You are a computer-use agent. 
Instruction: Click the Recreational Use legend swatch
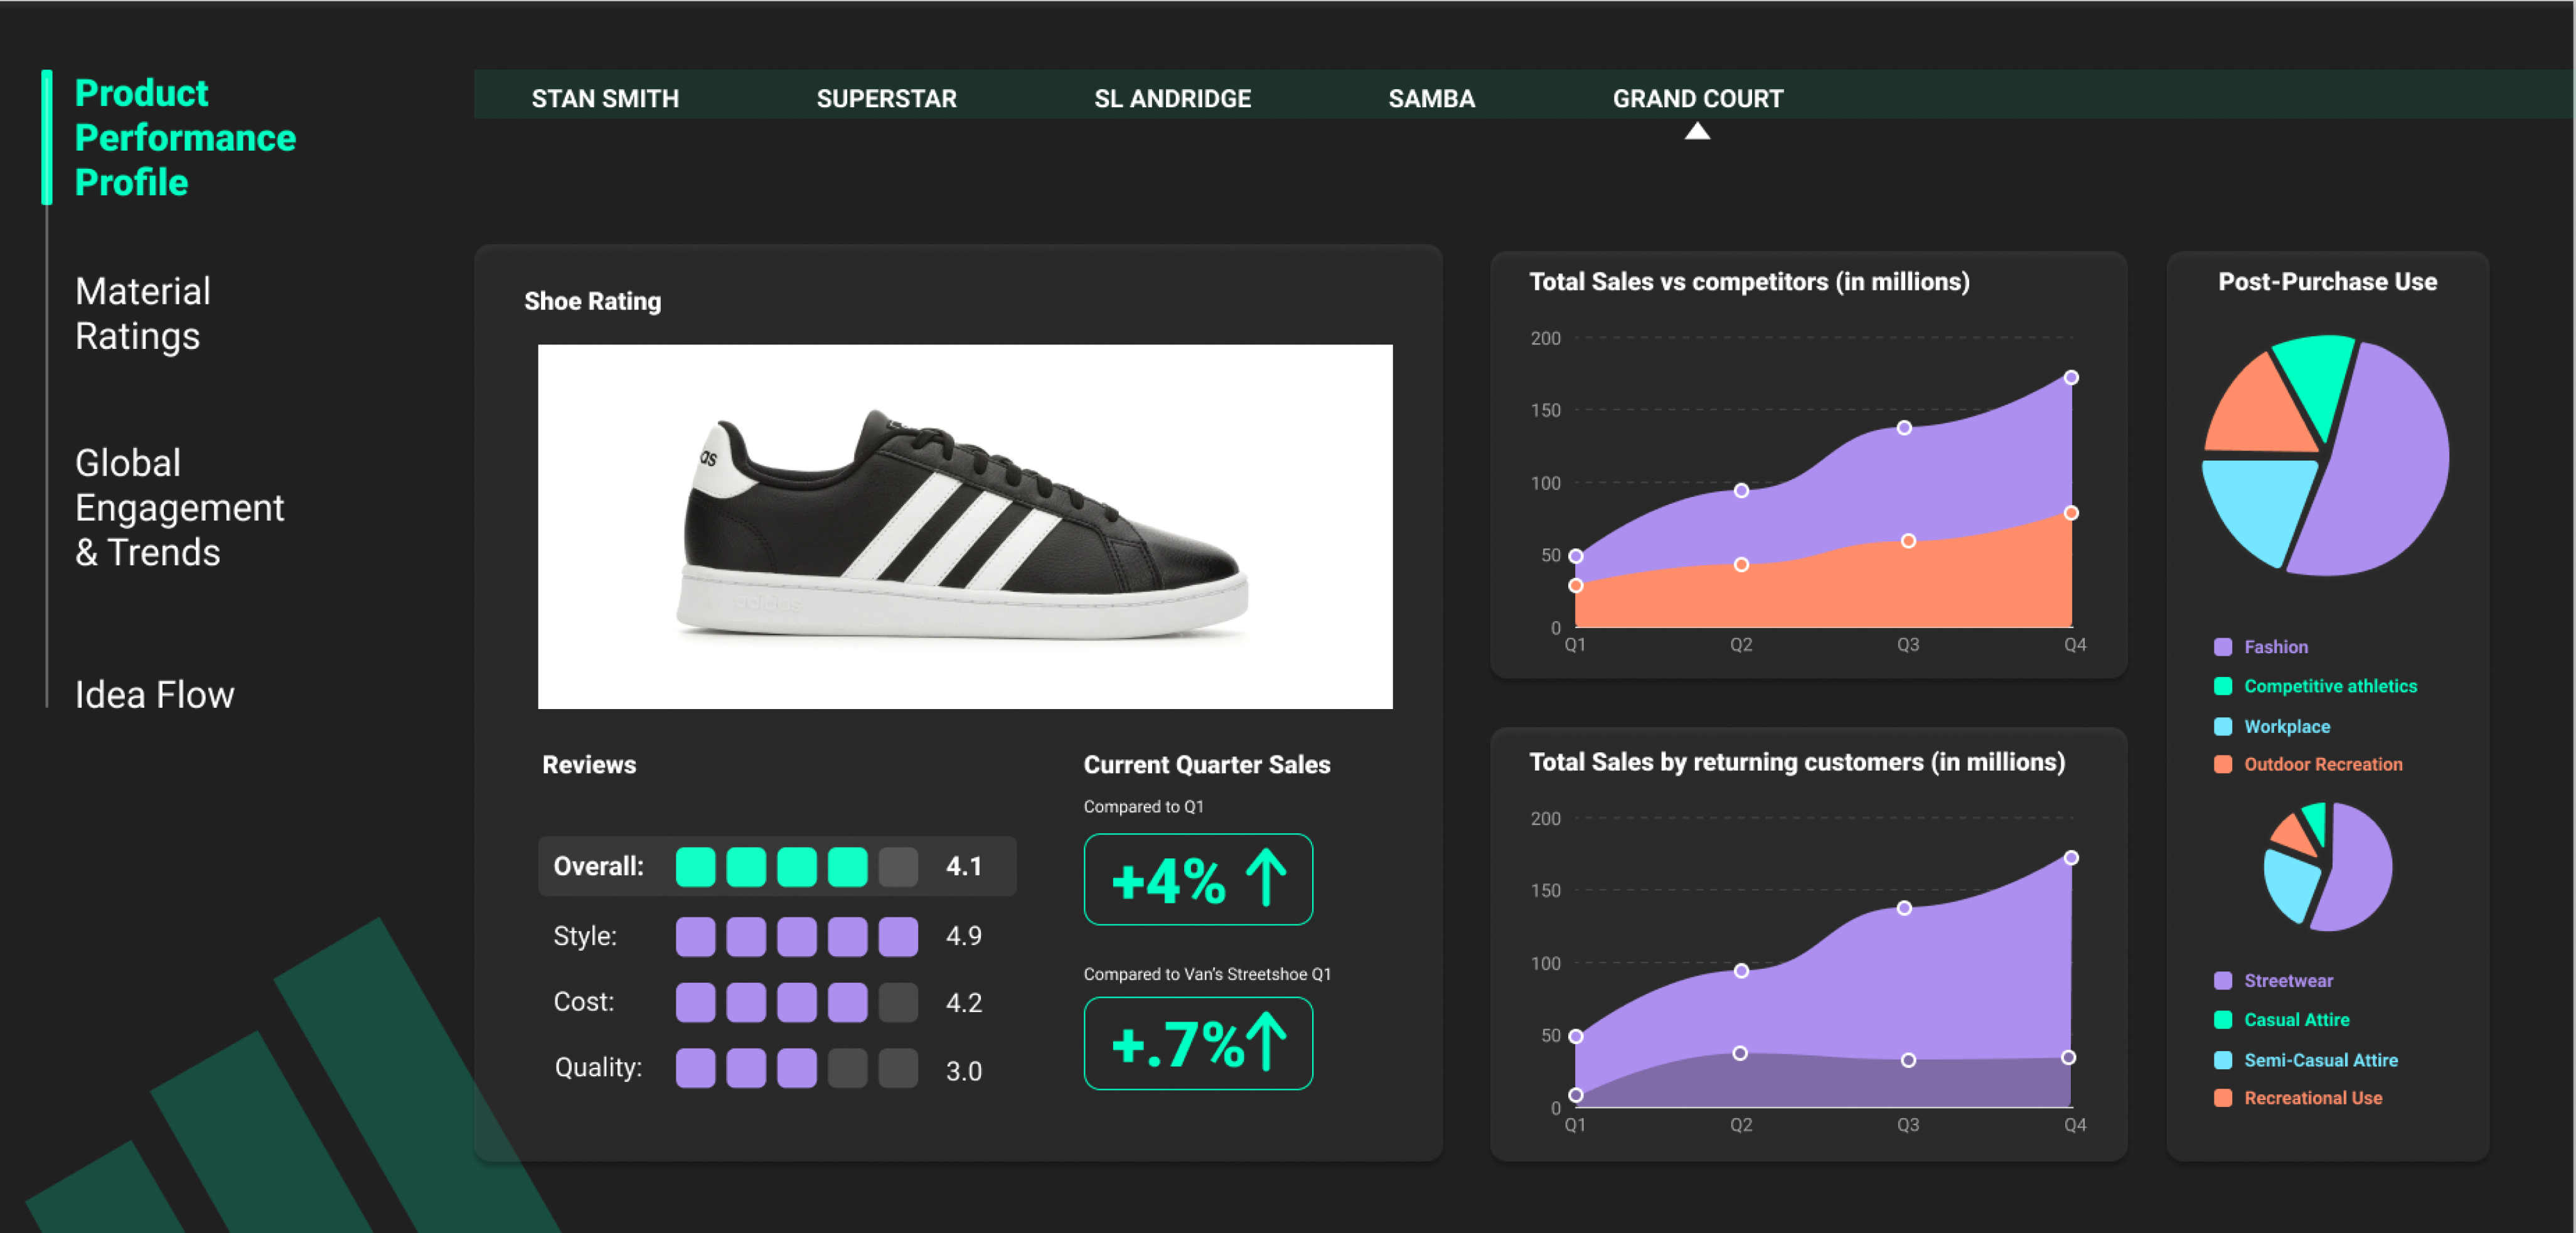pos(2222,1097)
